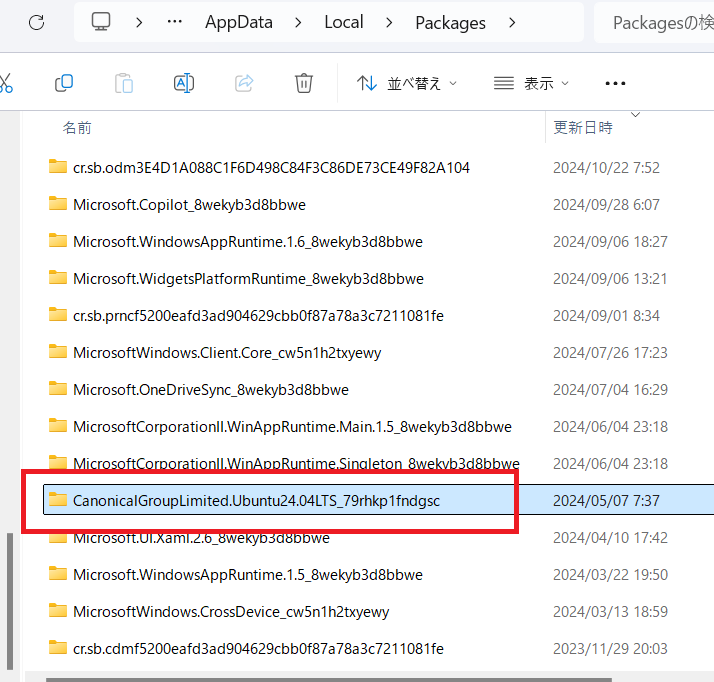
Task: Open the 表示 view dropdown
Action: tap(531, 83)
